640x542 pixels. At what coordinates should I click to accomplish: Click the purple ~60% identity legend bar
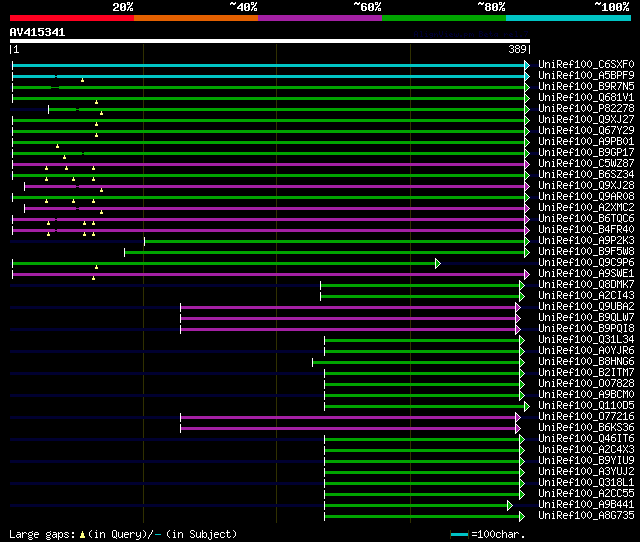pyautogui.click(x=320, y=18)
